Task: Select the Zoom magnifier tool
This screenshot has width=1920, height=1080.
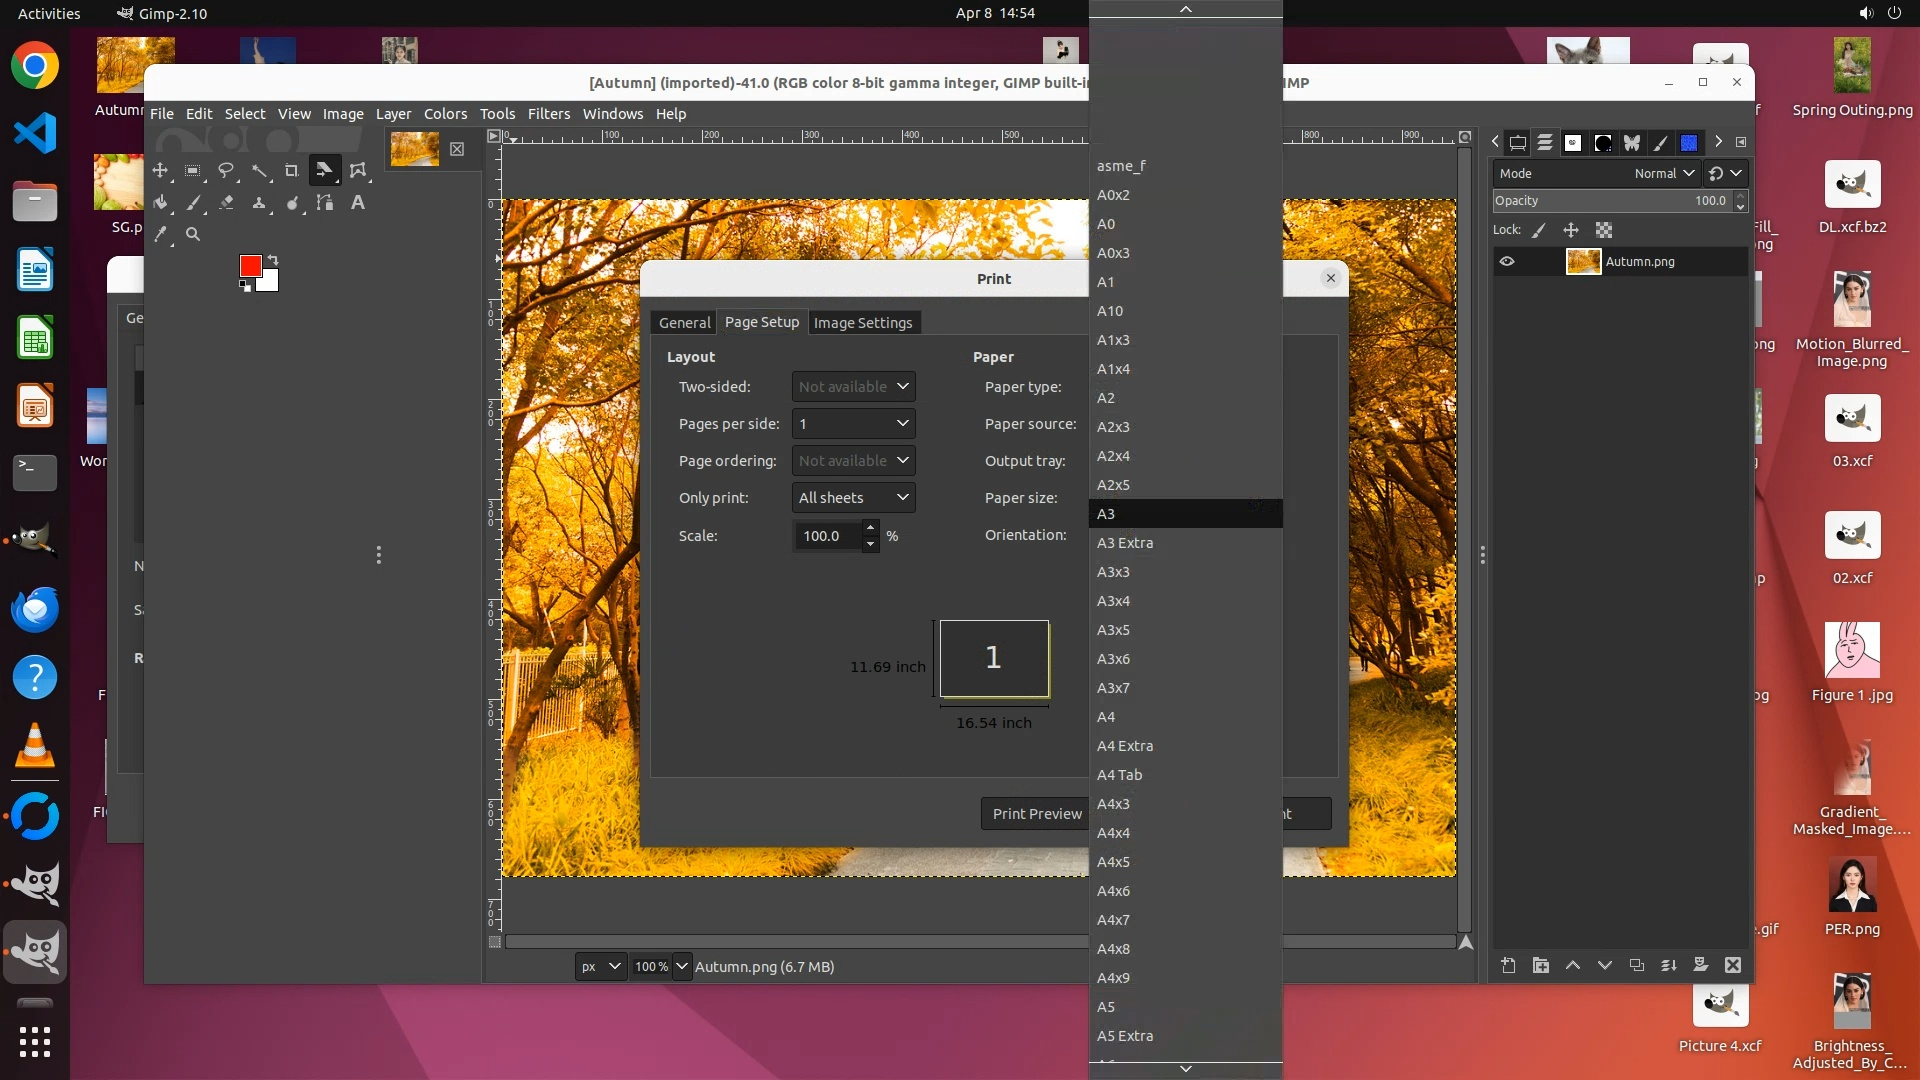Action: click(193, 235)
